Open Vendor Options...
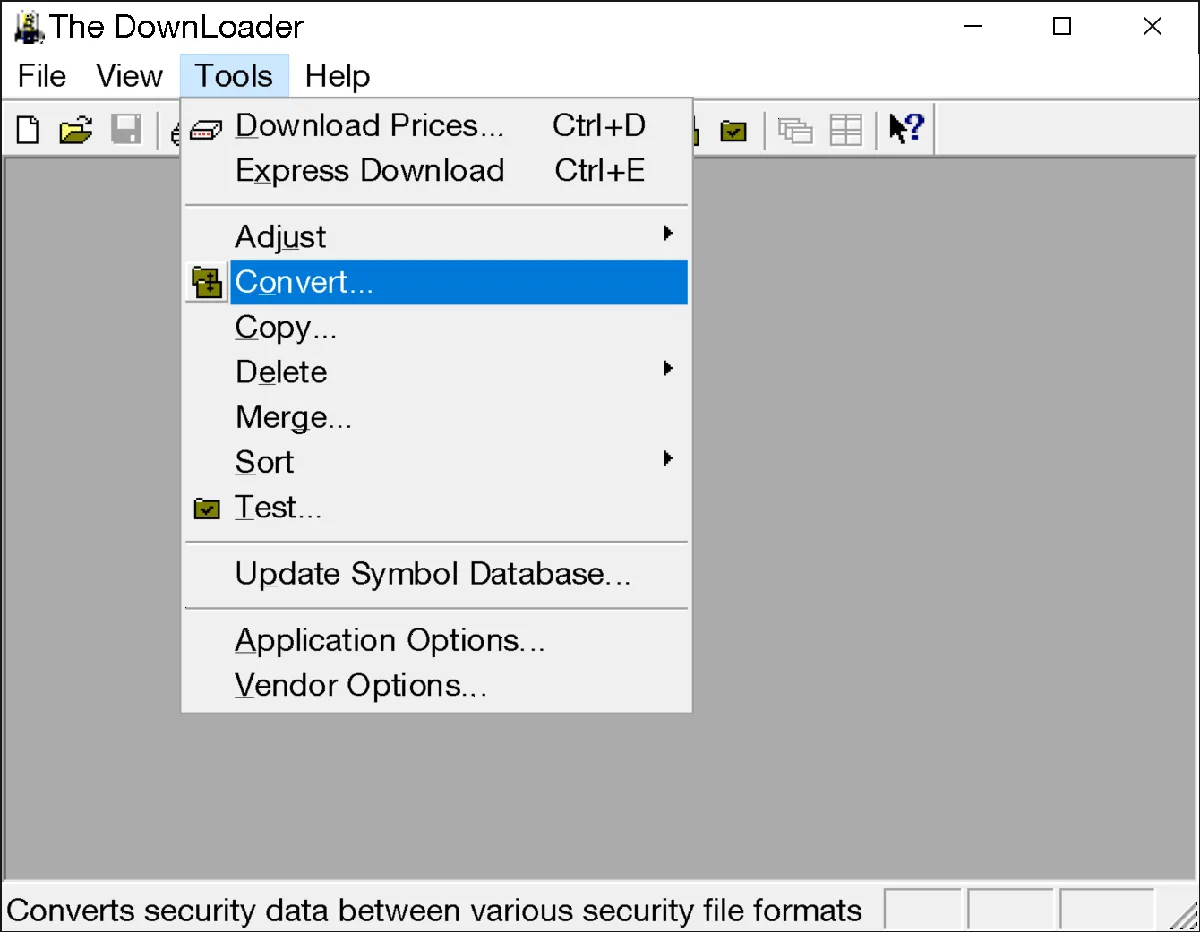Image resolution: width=1200 pixels, height=932 pixels. (x=360, y=686)
